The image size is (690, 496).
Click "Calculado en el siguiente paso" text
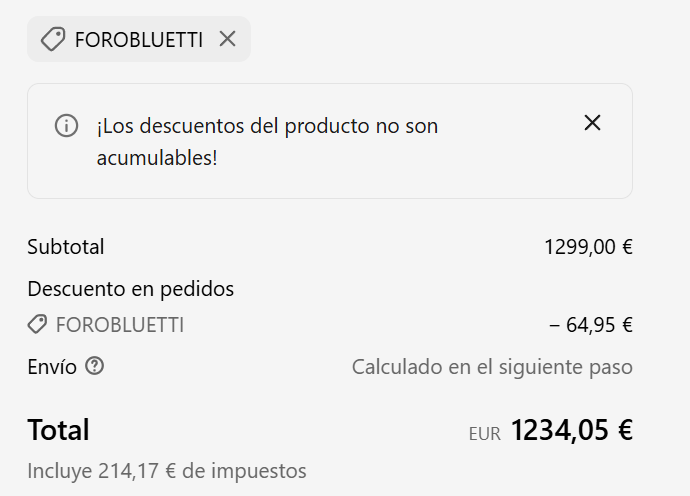pyautogui.click(x=492, y=367)
